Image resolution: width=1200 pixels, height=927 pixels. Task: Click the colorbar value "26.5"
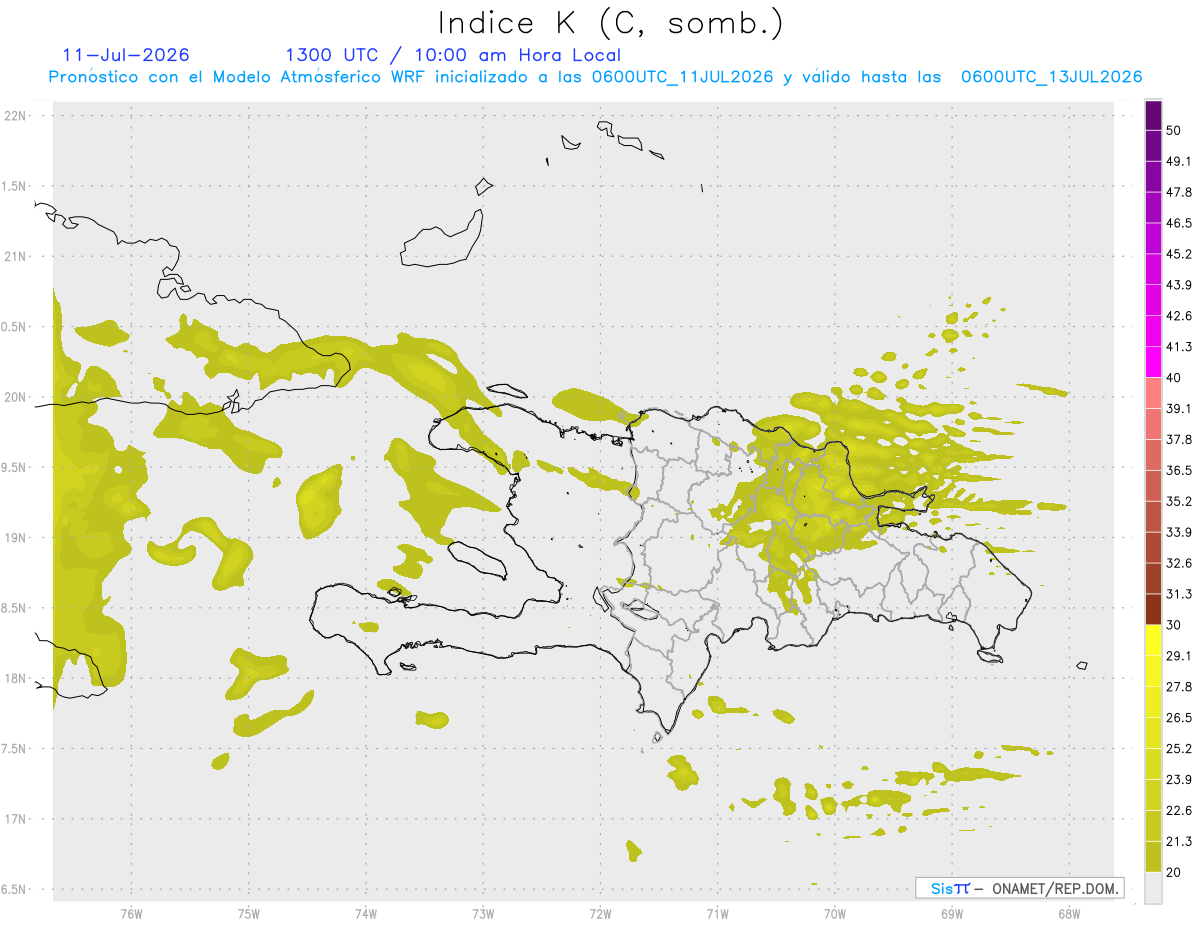pos(1180,718)
